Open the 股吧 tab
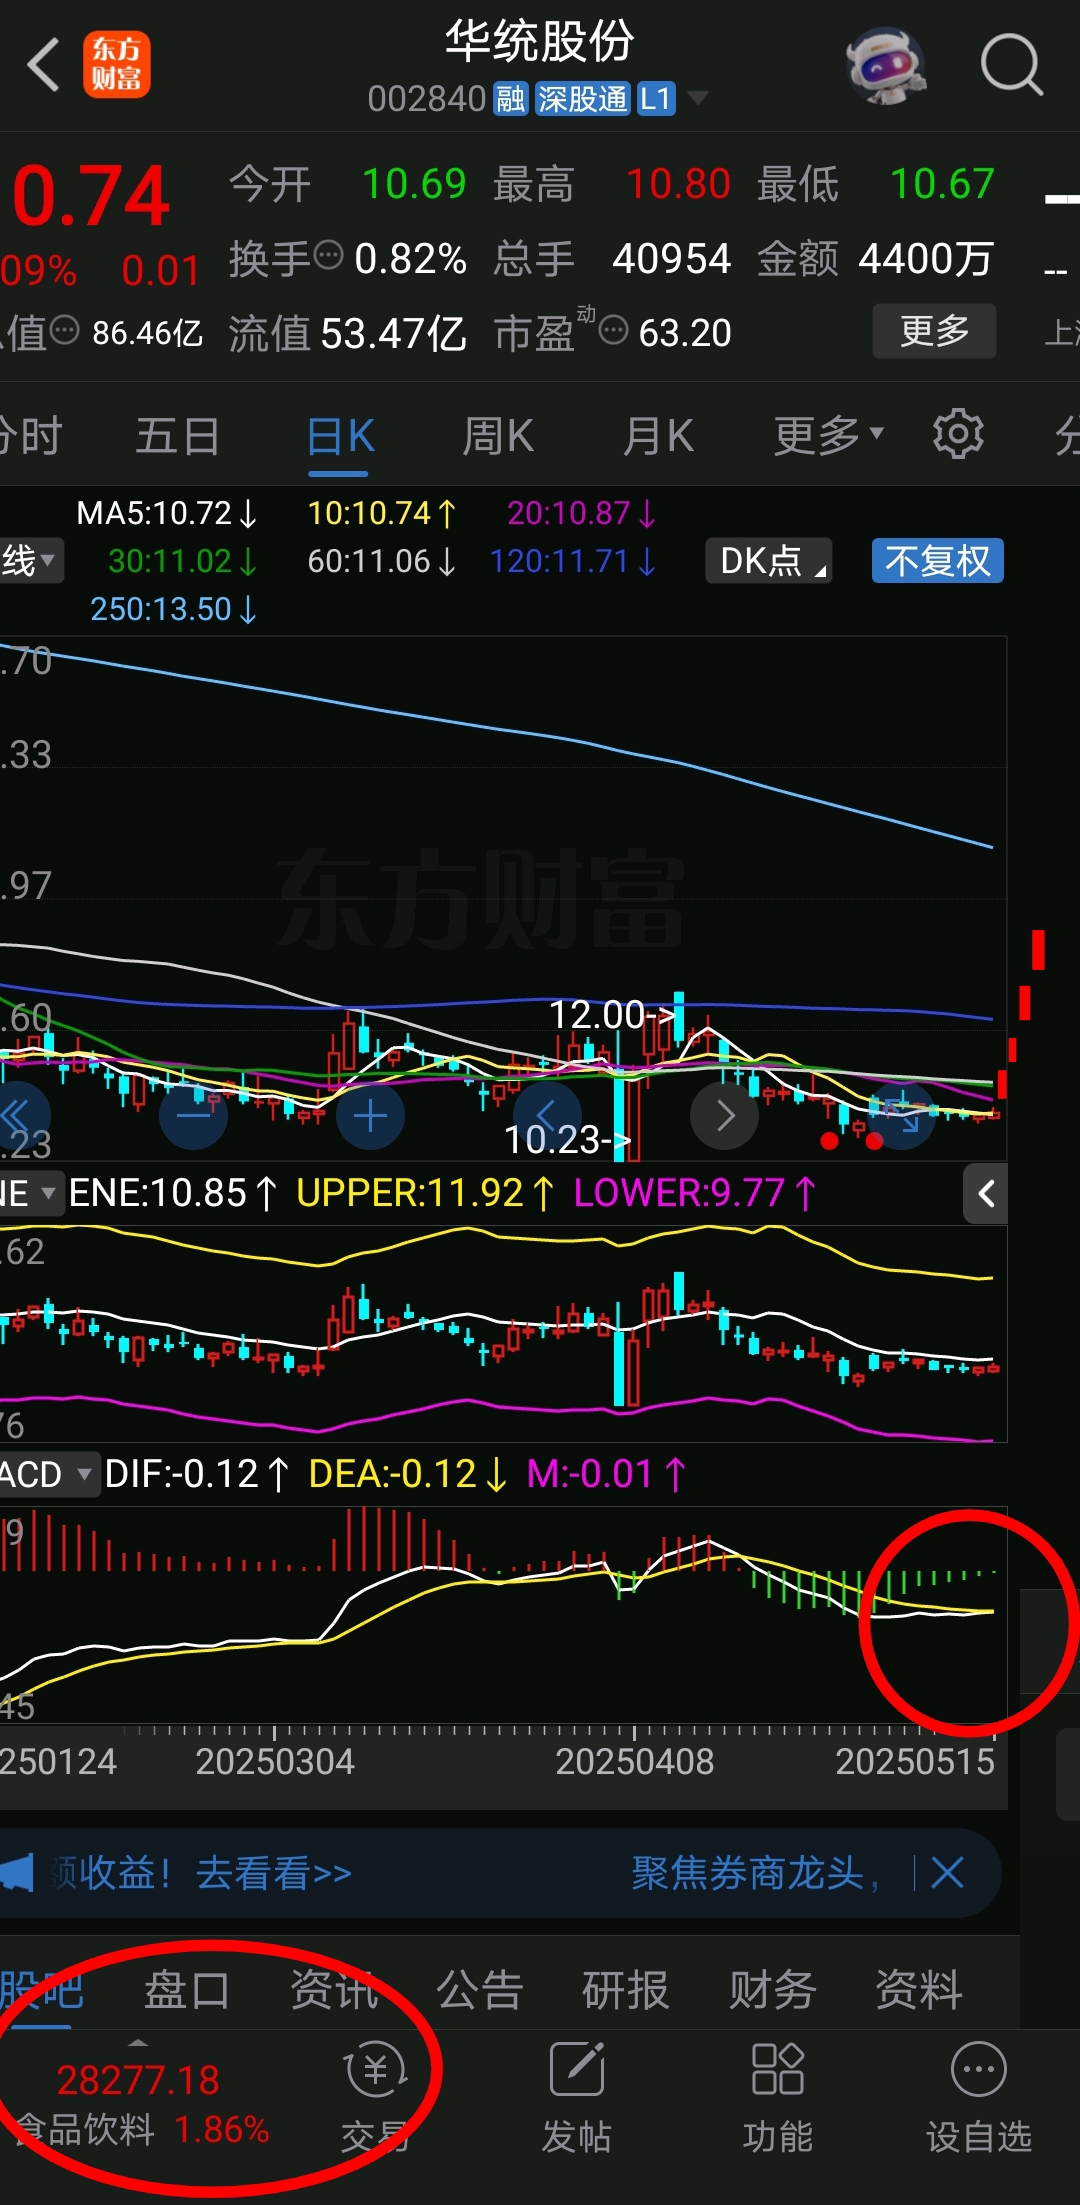The image size is (1080, 2205). click(41, 1991)
